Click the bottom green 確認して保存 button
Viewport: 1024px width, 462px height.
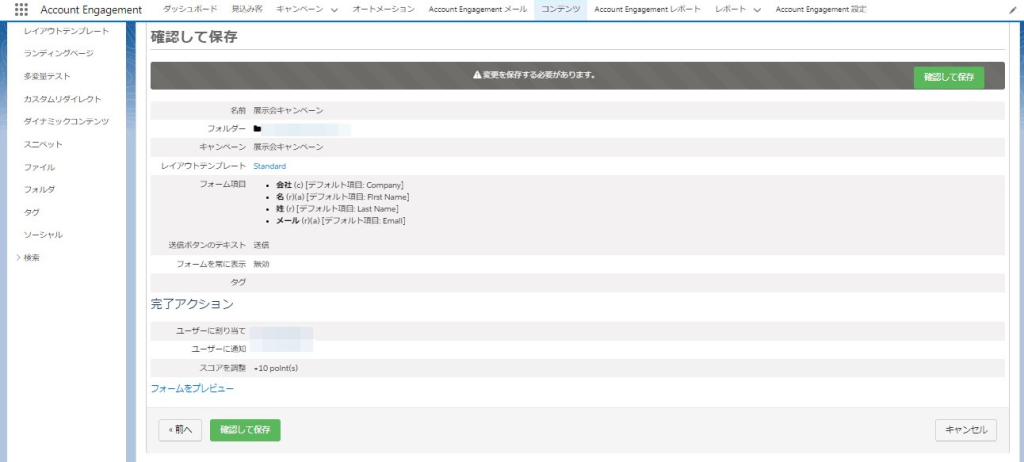(245, 430)
